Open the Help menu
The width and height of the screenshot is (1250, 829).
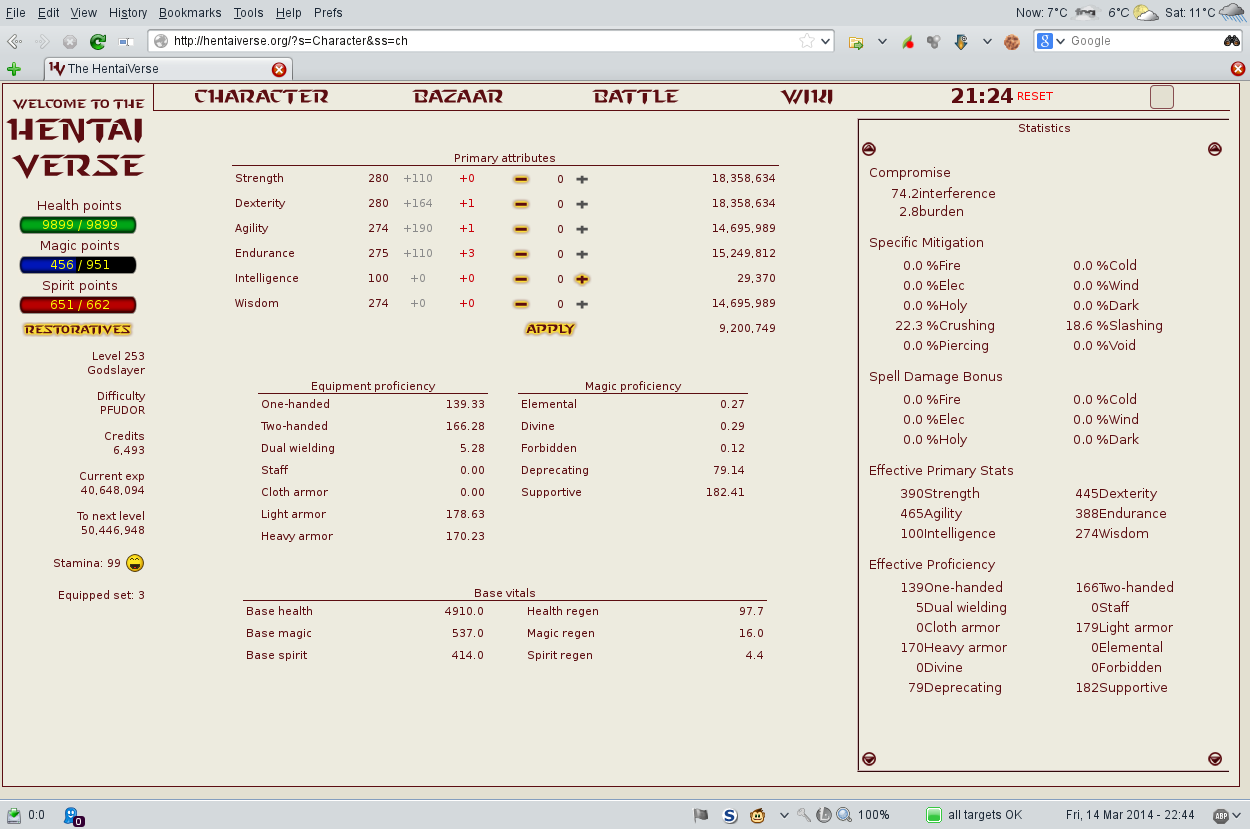click(x=288, y=13)
